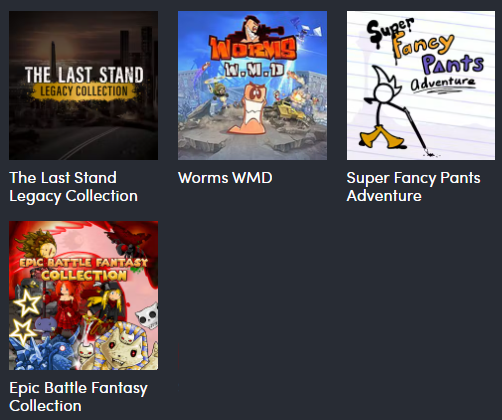Open The Last Stand Legacy Collection cover art
502x420 pixels.
[x=83, y=85]
